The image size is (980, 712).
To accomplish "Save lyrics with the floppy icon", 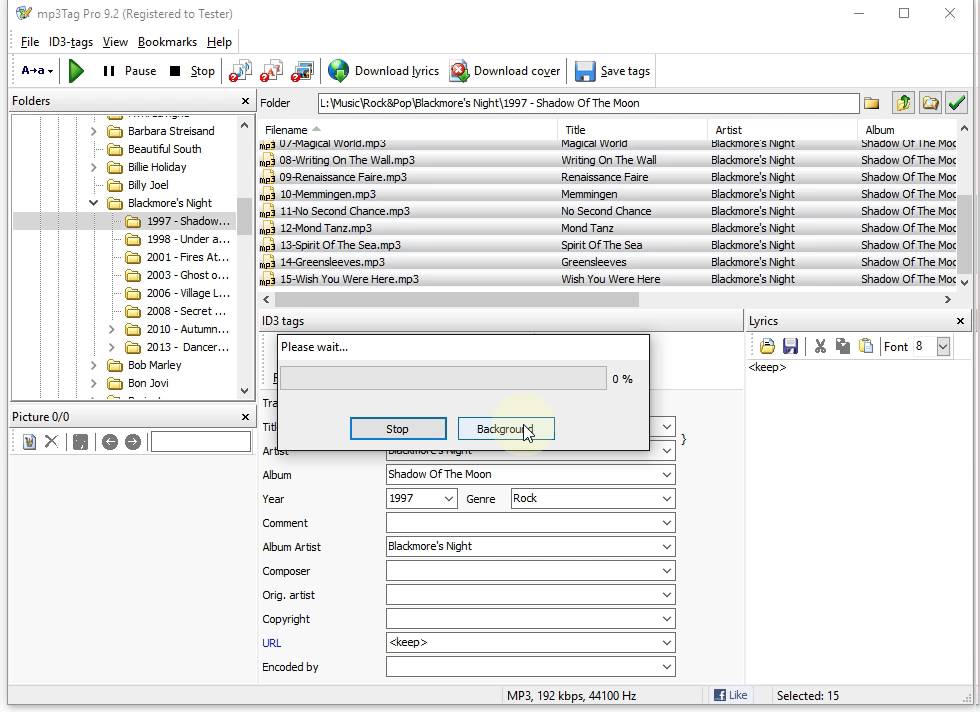I will click(790, 346).
